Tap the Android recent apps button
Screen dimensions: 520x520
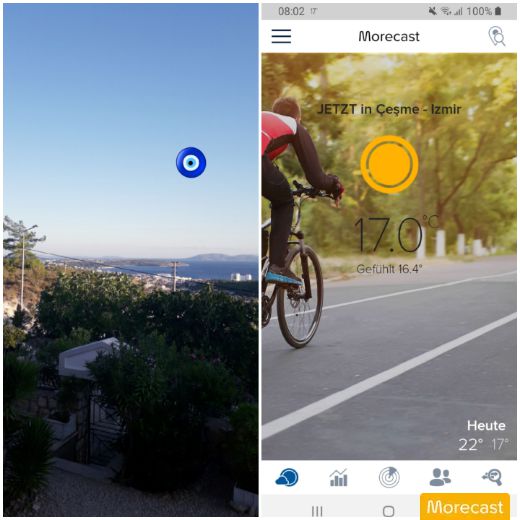tap(317, 511)
